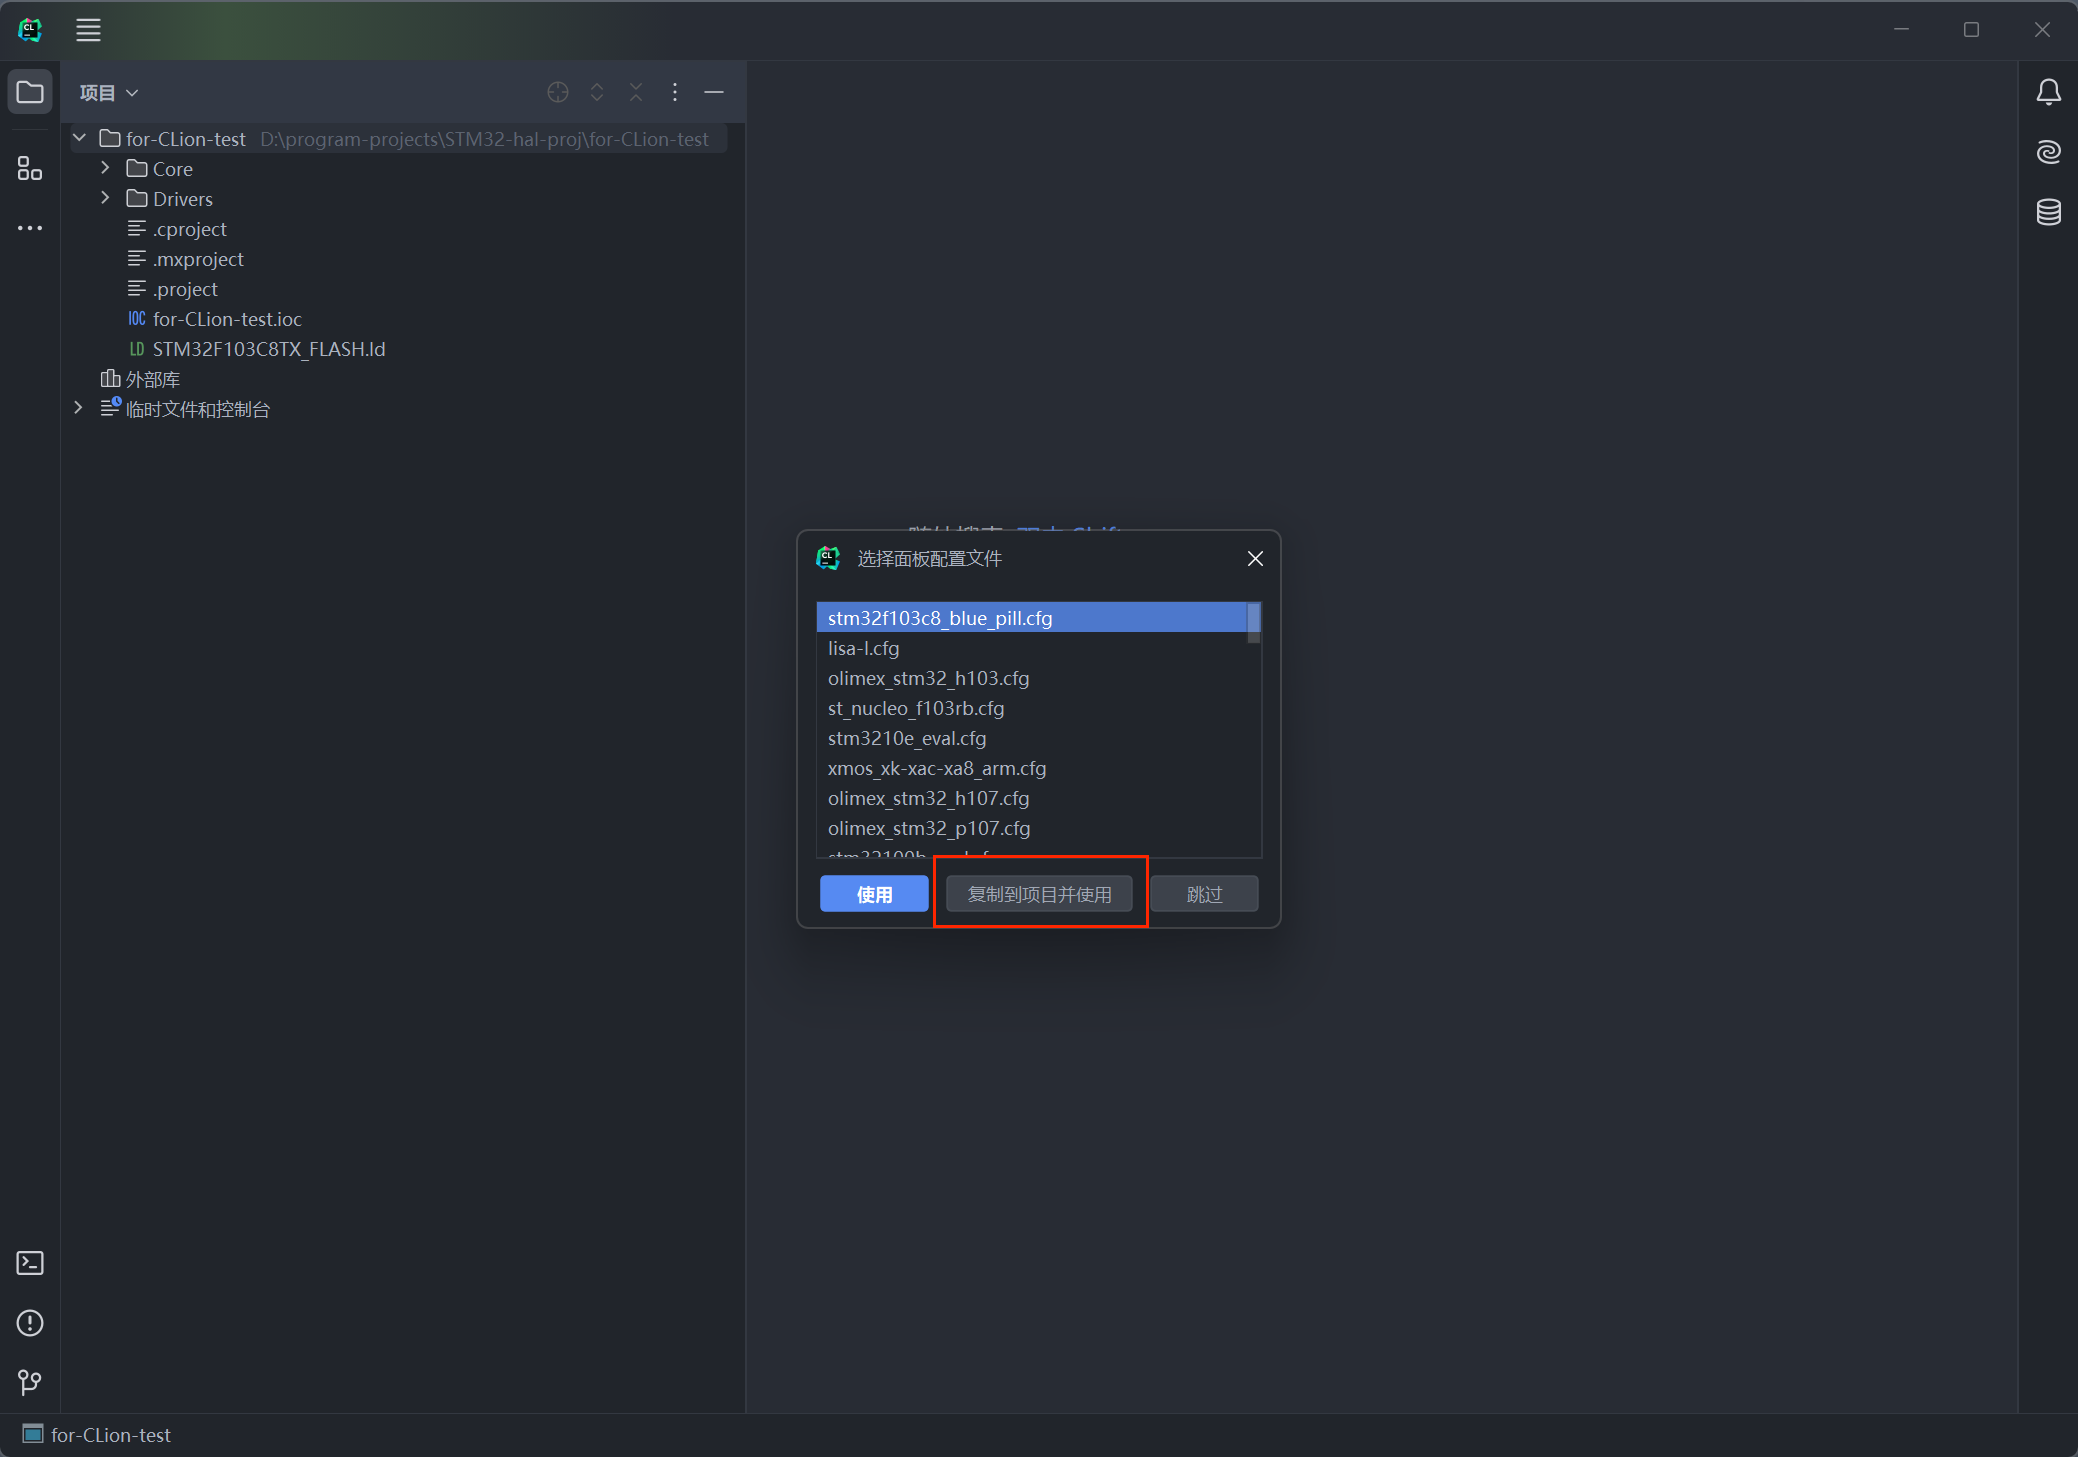The height and width of the screenshot is (1457, 2078).
Task: Click the CLion logo icon in title bar
Action: tap(30, 30)
